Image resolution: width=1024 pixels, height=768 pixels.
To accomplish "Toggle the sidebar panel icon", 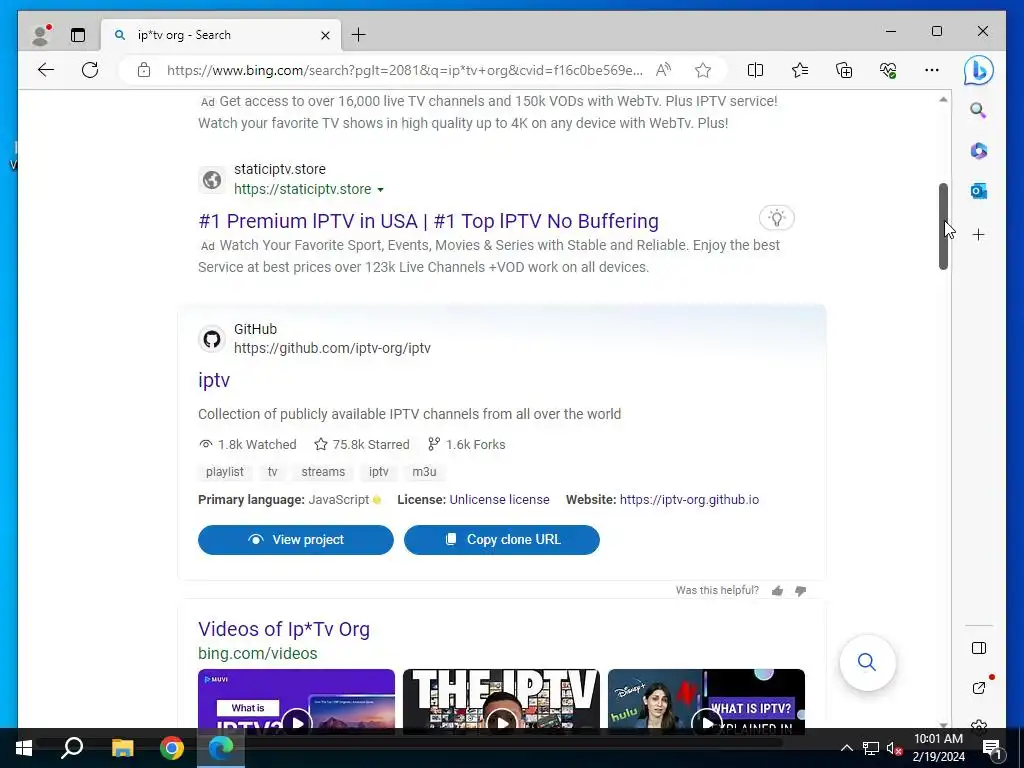I will click(x=978, y=648).
